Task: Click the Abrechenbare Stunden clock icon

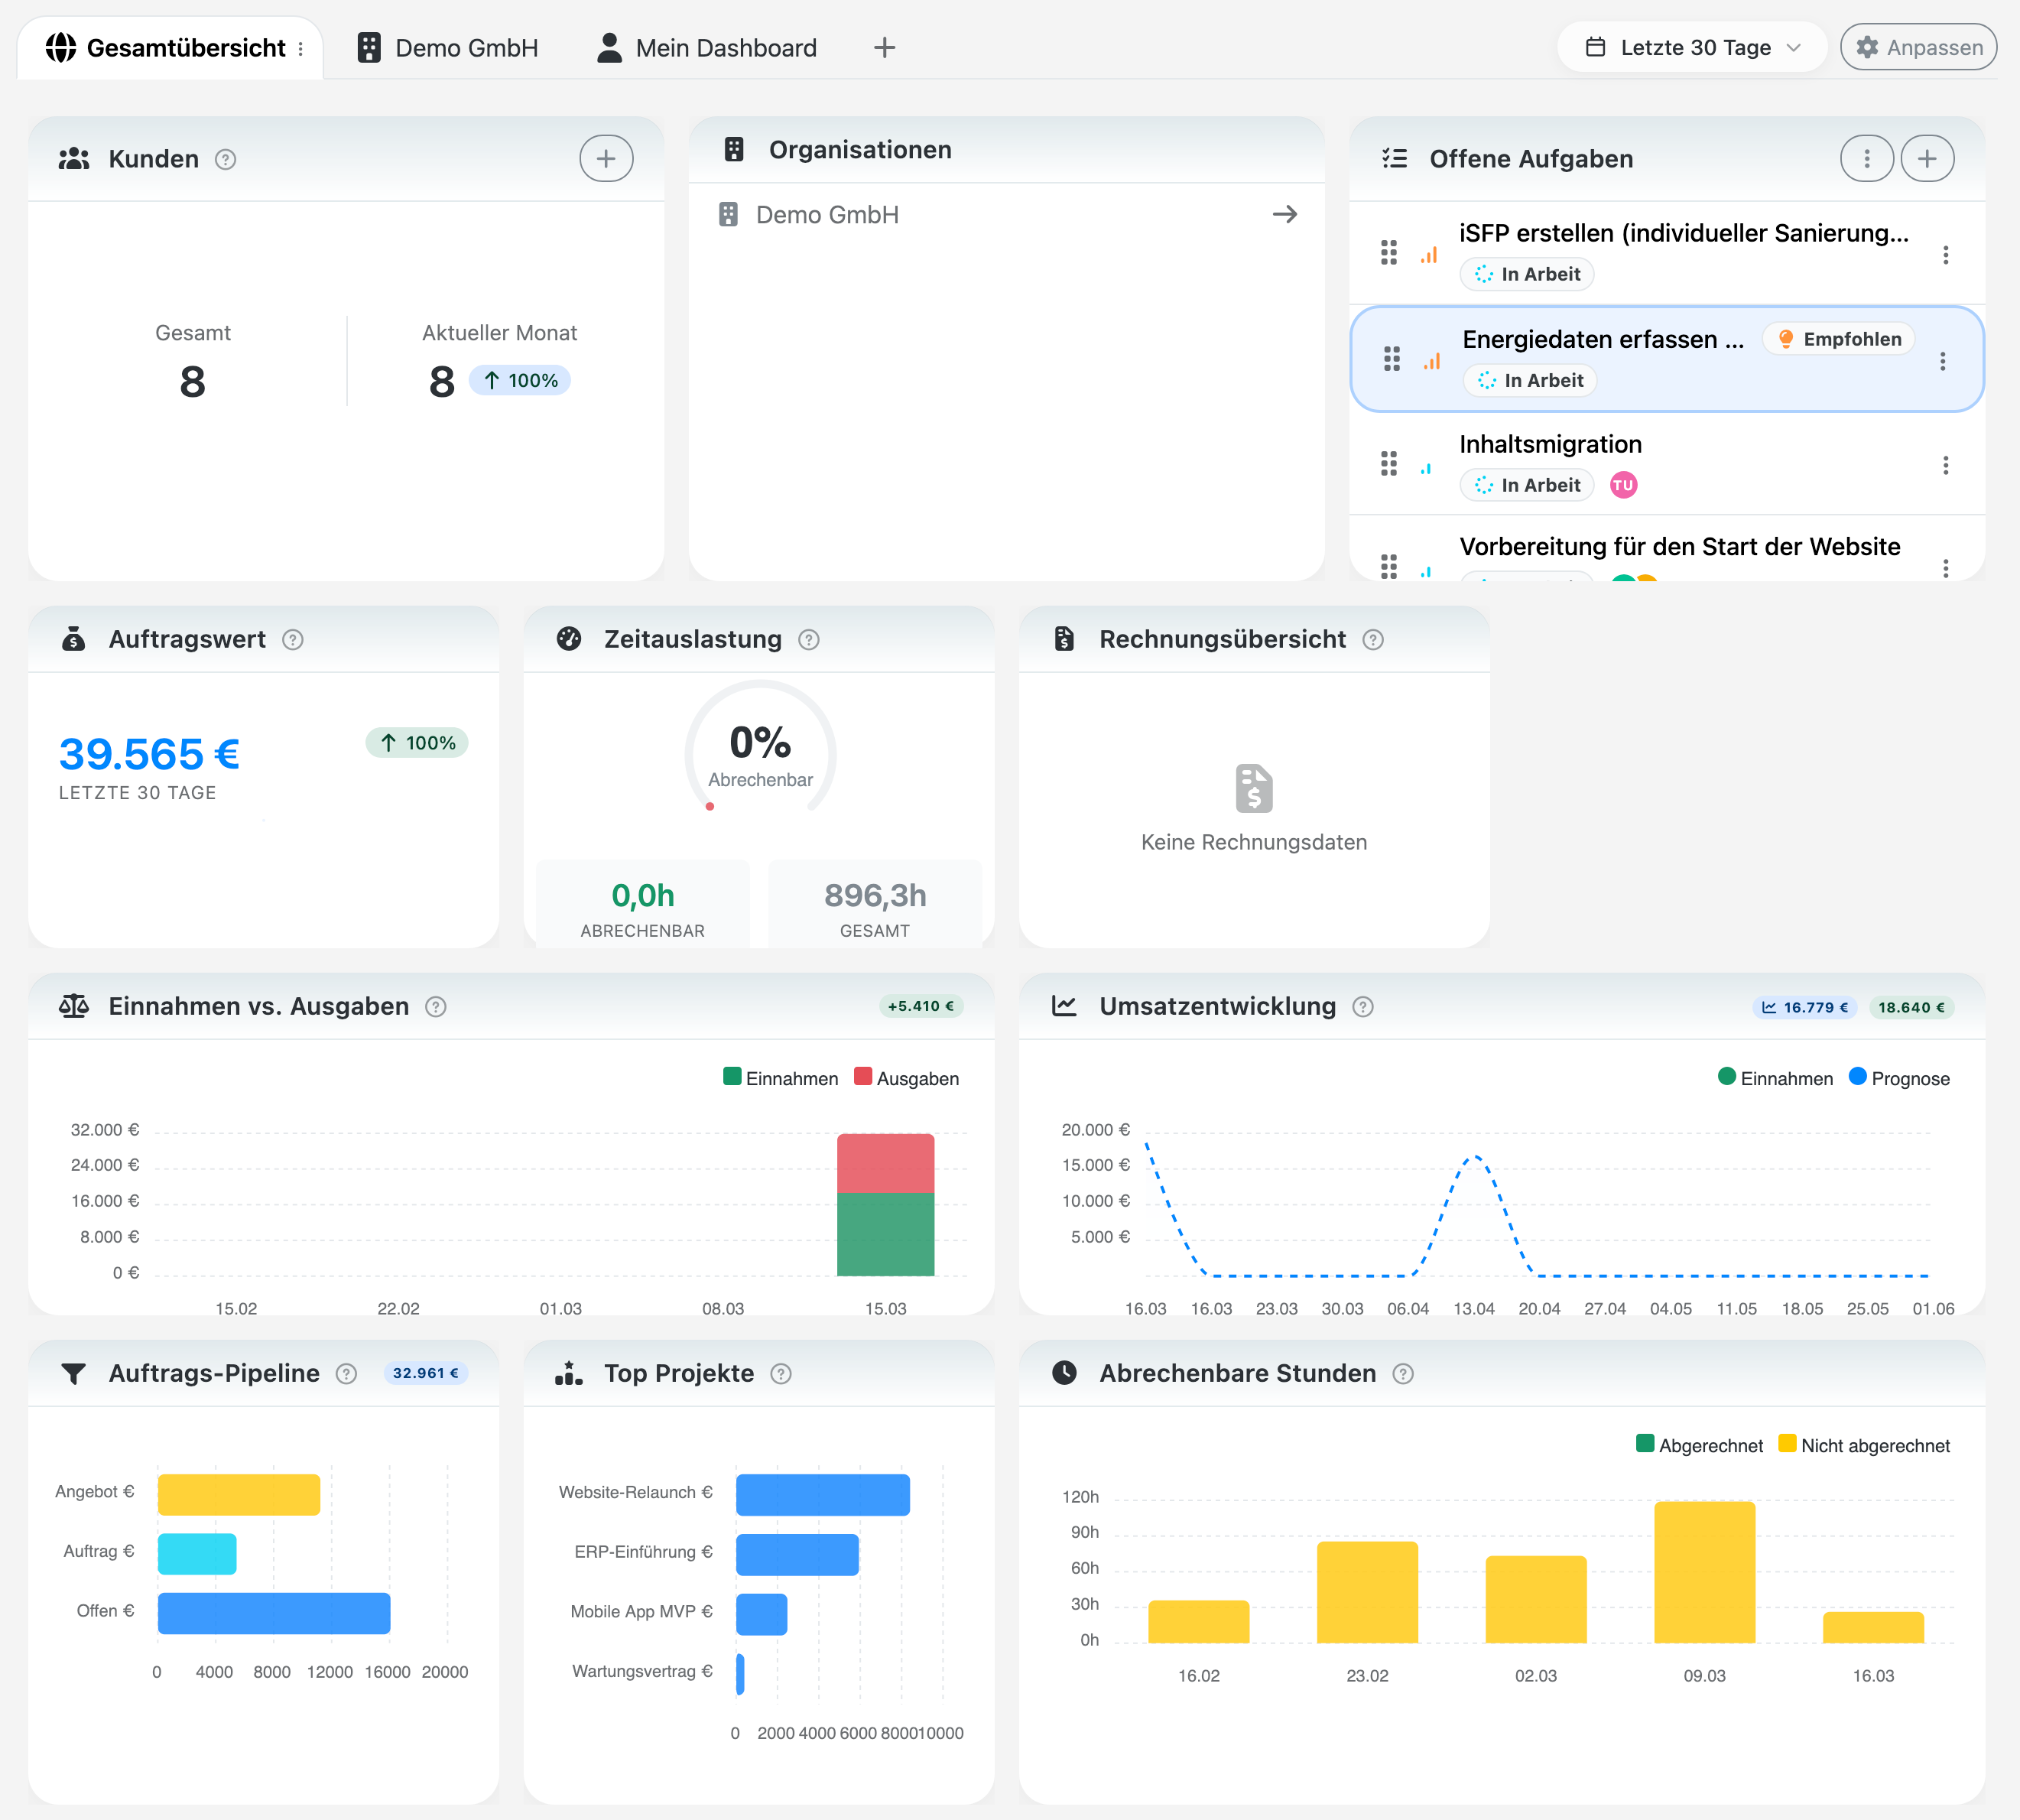Action: pyautogui.click(x=1065, y=1373)
